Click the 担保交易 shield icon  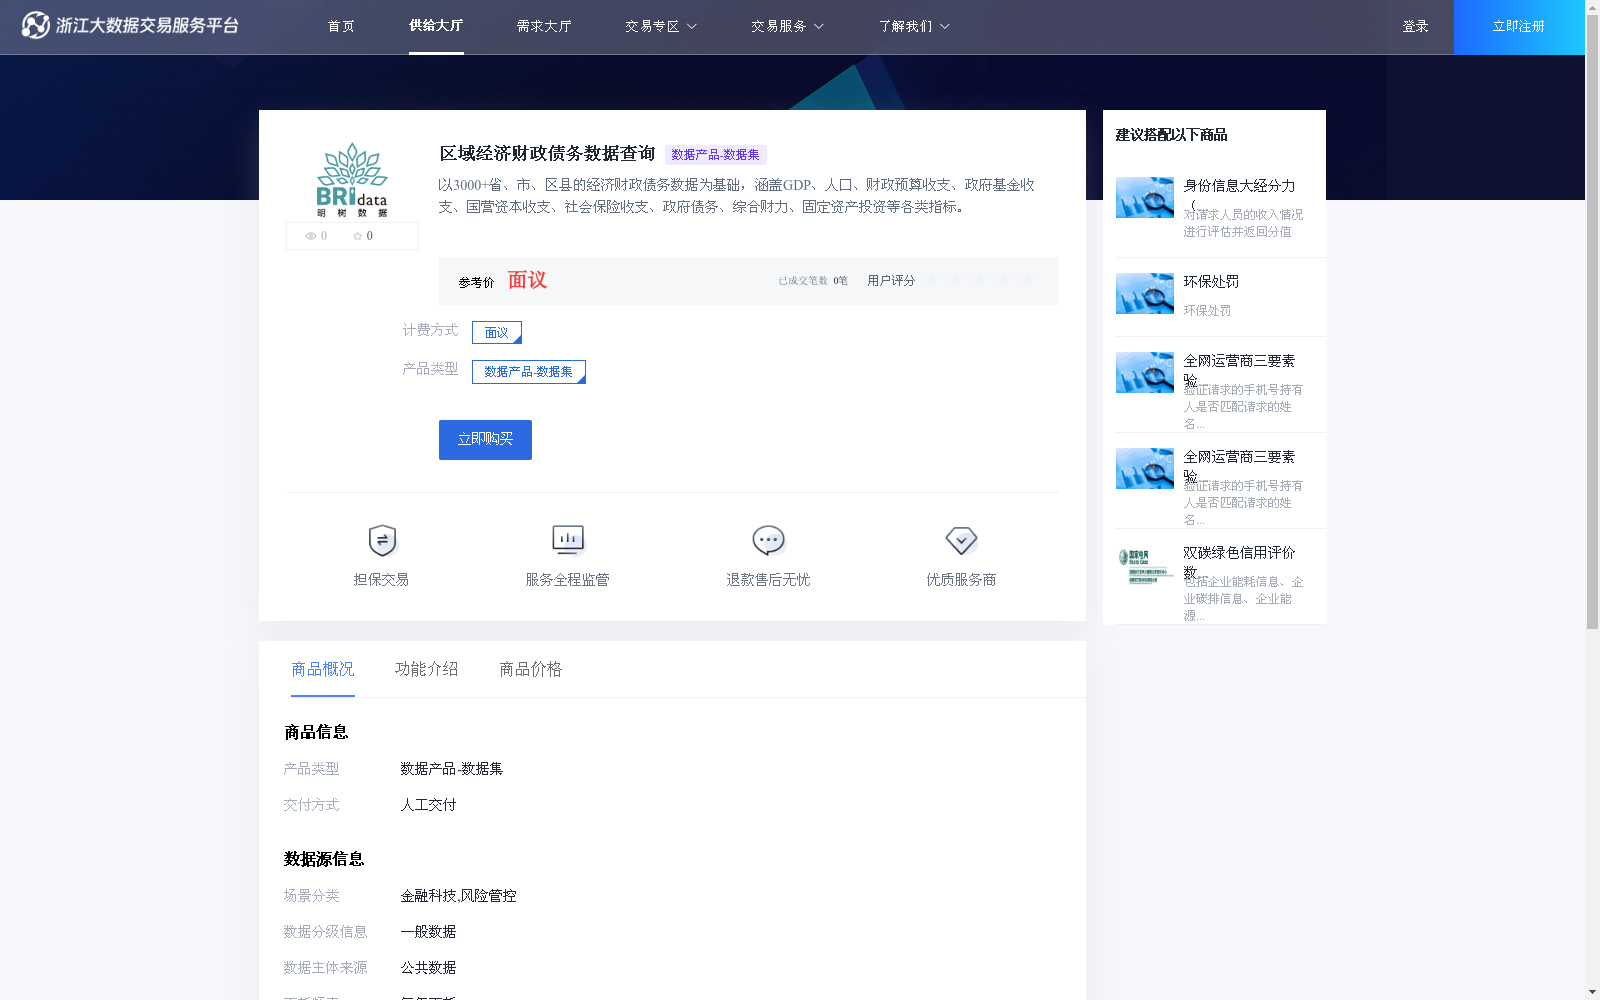(x=381, y=539)
